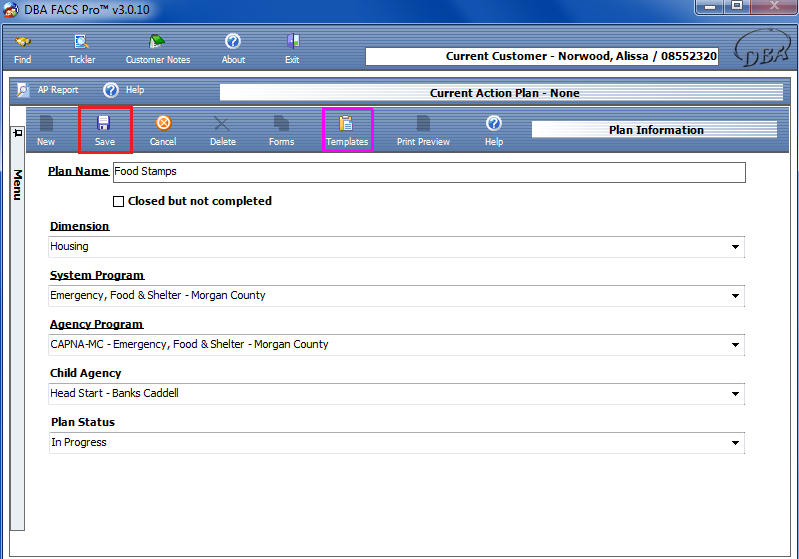Expand the Dimension dropdown
The image size is (799, 559).
[735, 247]
